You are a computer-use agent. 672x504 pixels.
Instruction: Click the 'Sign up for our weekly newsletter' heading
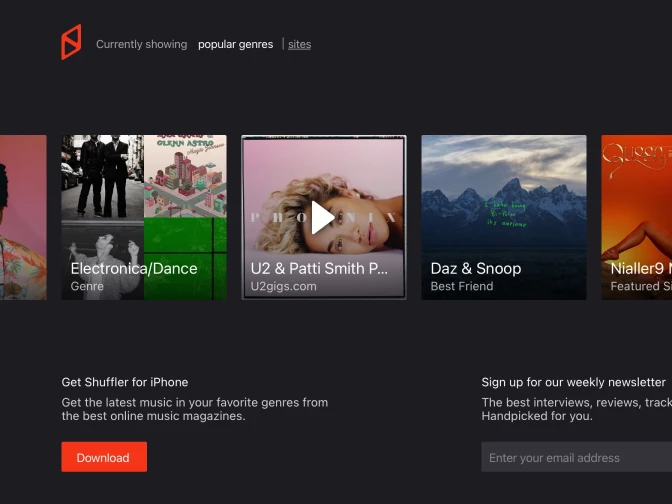(x=573, y=382)
